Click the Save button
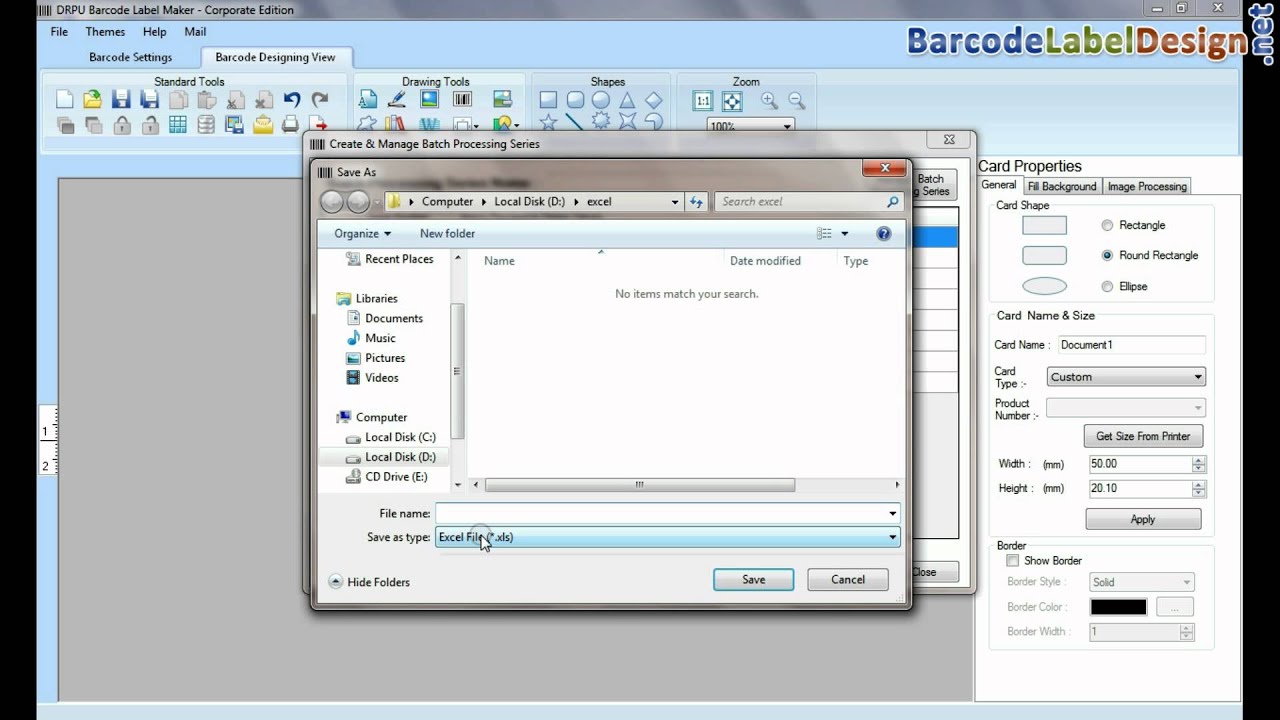Viewport: 1280px width, 720px height. (x=753, y=580)
